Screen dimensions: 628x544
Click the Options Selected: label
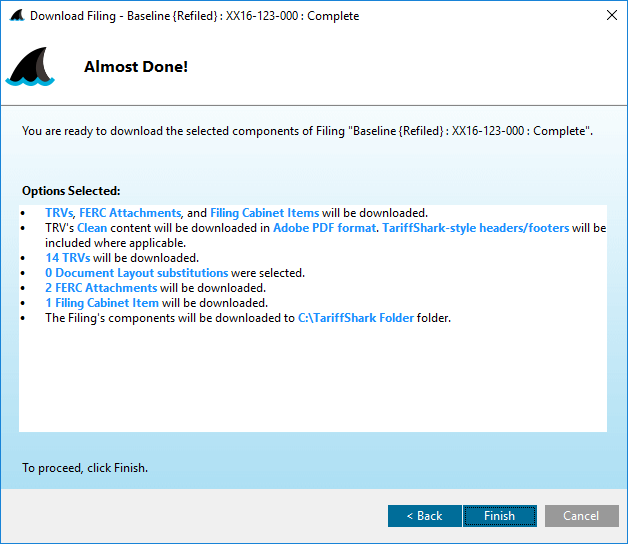[71, 191]
